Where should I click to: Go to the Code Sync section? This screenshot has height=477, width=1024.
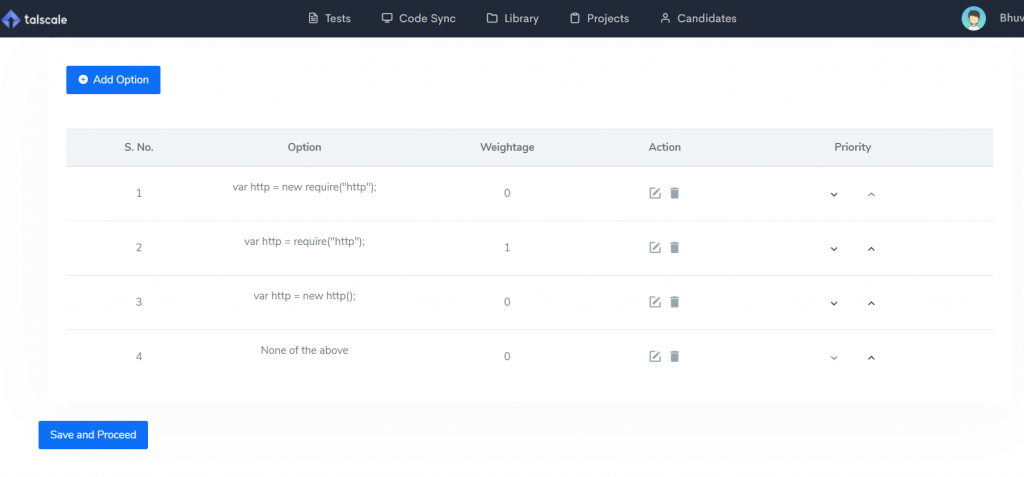(419, 18)
